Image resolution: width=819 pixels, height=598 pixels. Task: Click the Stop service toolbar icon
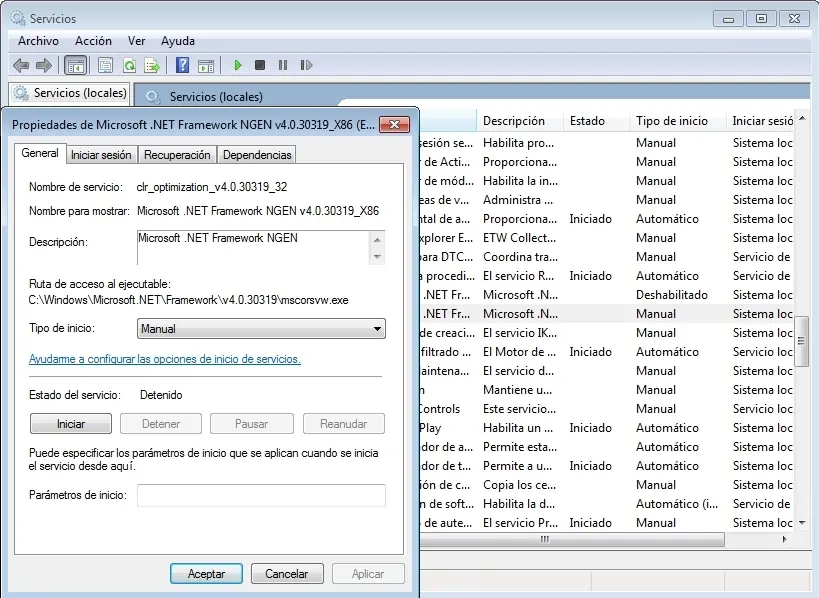260,65
